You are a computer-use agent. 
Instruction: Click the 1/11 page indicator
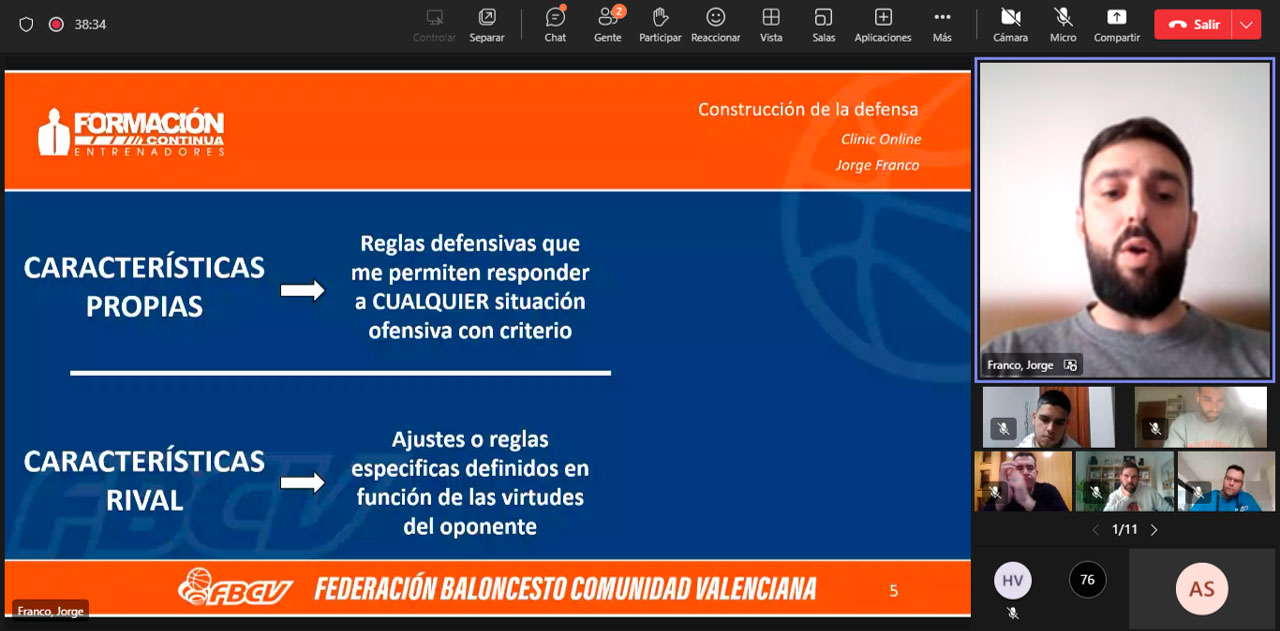1124,530
